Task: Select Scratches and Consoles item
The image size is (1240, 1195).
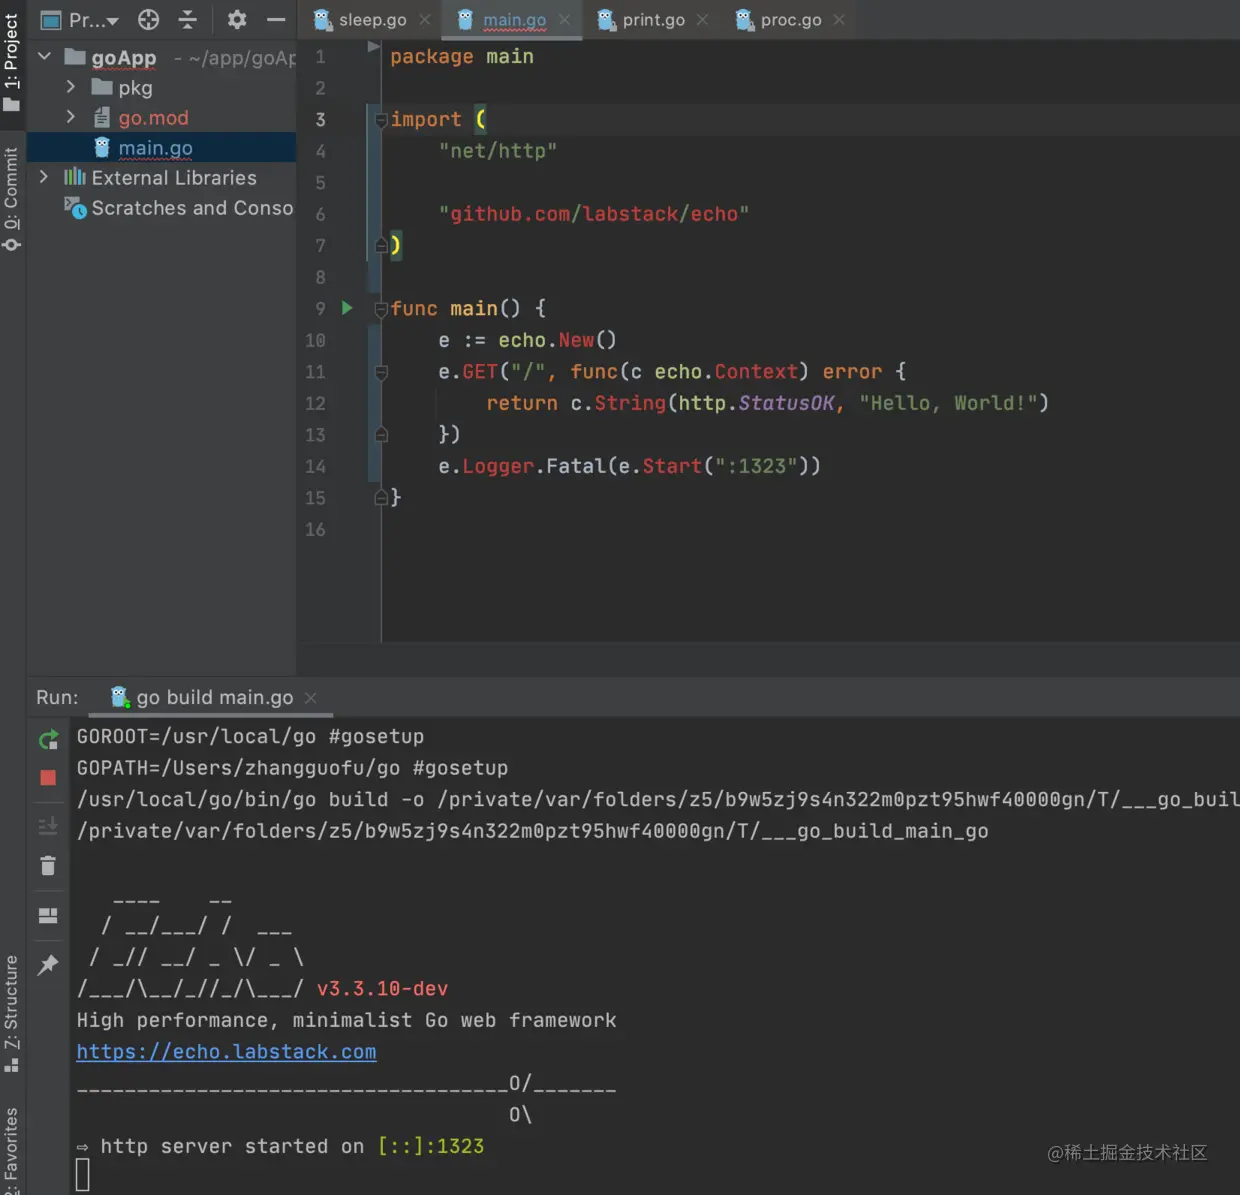Action: 162,208
